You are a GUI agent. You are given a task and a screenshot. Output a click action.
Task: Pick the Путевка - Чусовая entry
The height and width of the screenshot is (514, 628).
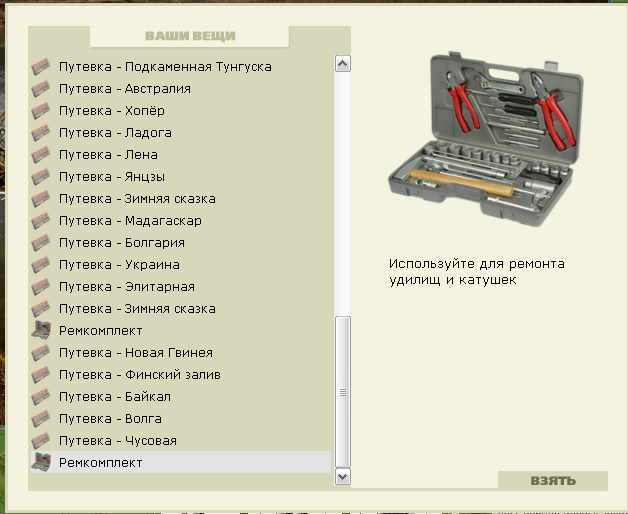181,441
